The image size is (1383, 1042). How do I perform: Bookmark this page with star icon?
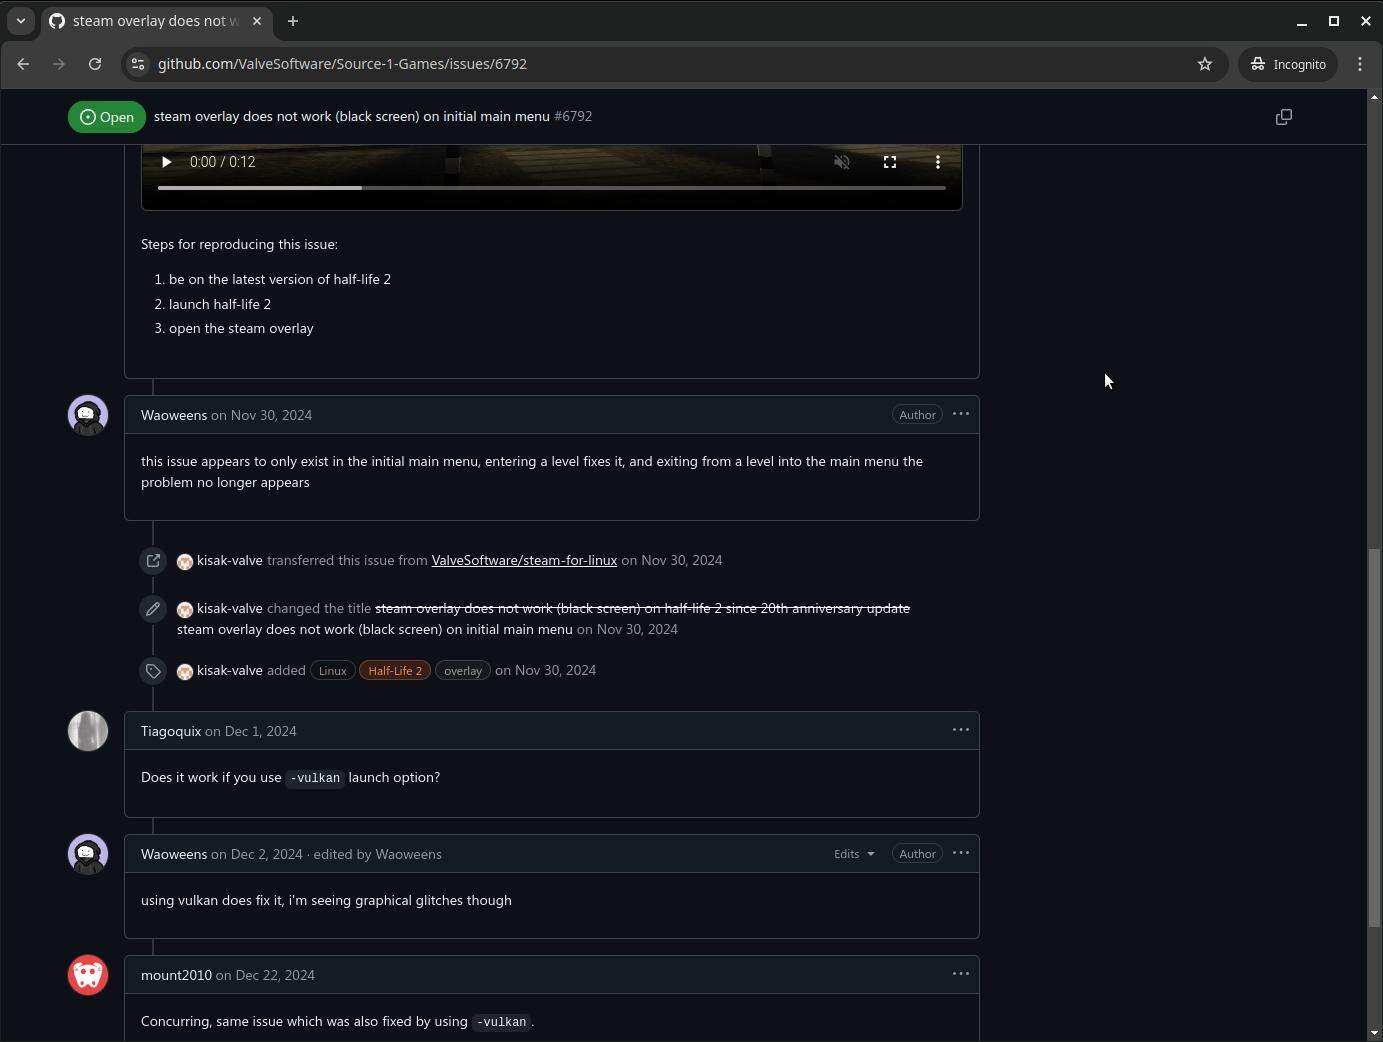coord(1205,64)
